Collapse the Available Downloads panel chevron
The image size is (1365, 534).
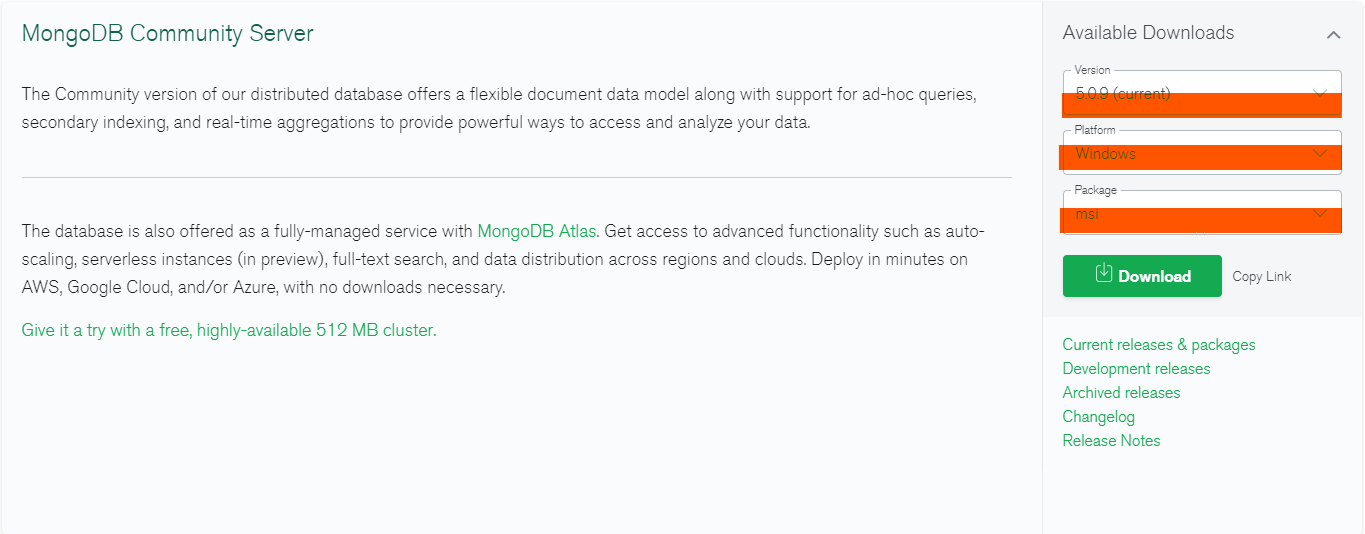coord(1333,35)
